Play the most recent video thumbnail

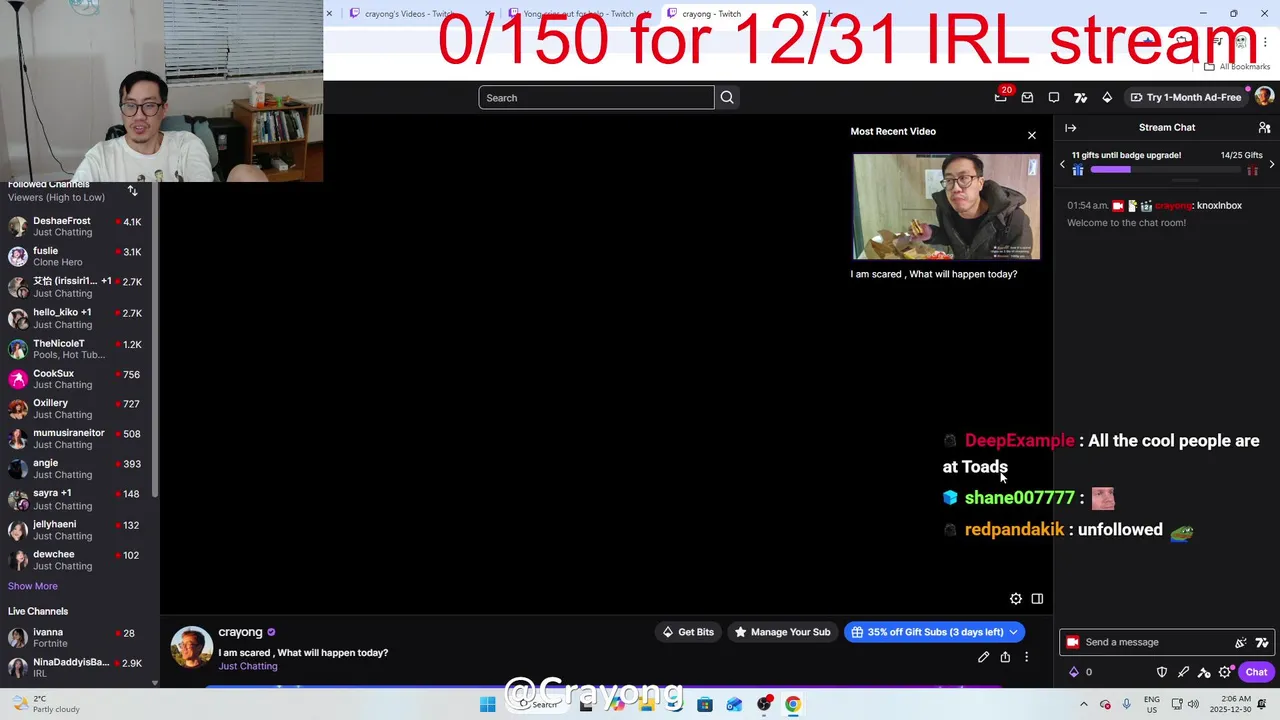946,206
